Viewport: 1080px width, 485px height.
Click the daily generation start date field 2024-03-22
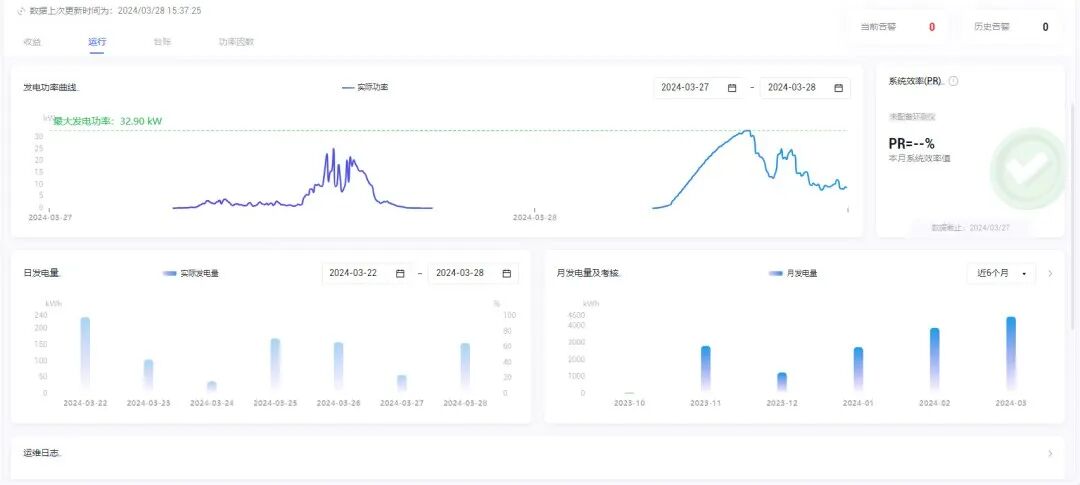coord(366,274)
